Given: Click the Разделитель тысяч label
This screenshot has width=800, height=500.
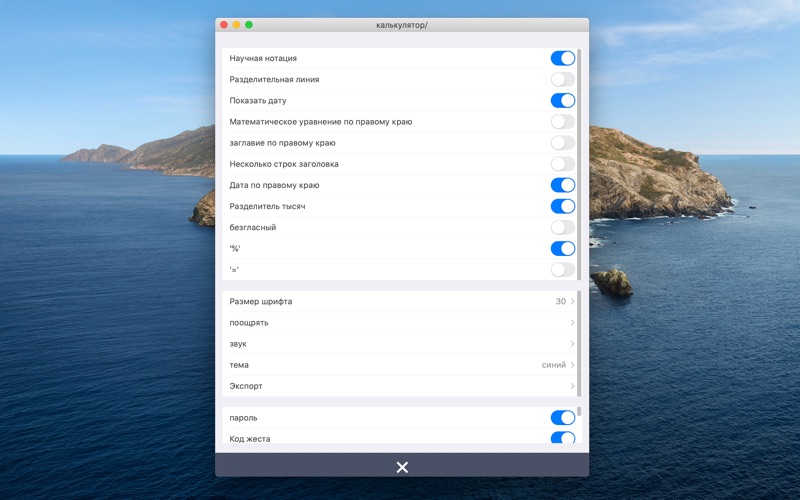Looking at the screenshot, I should pos(267,206).
